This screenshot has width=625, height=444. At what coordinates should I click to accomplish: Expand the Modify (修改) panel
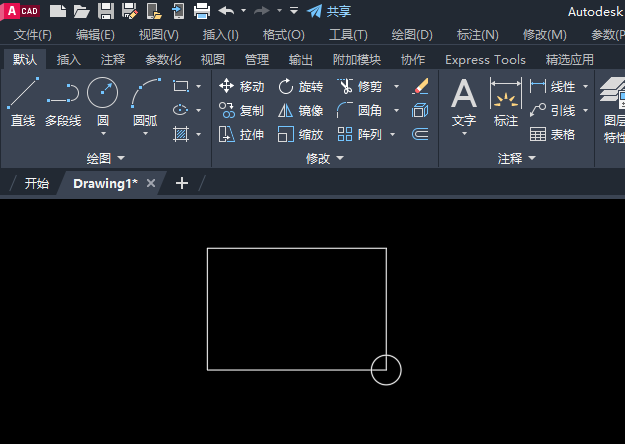coord(324,158)
